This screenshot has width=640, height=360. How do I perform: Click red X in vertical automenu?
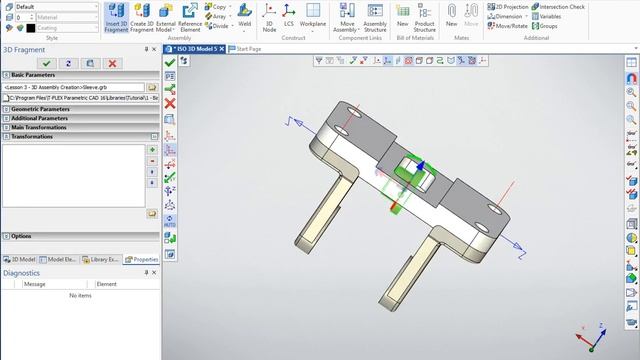(x=170, y=104)
